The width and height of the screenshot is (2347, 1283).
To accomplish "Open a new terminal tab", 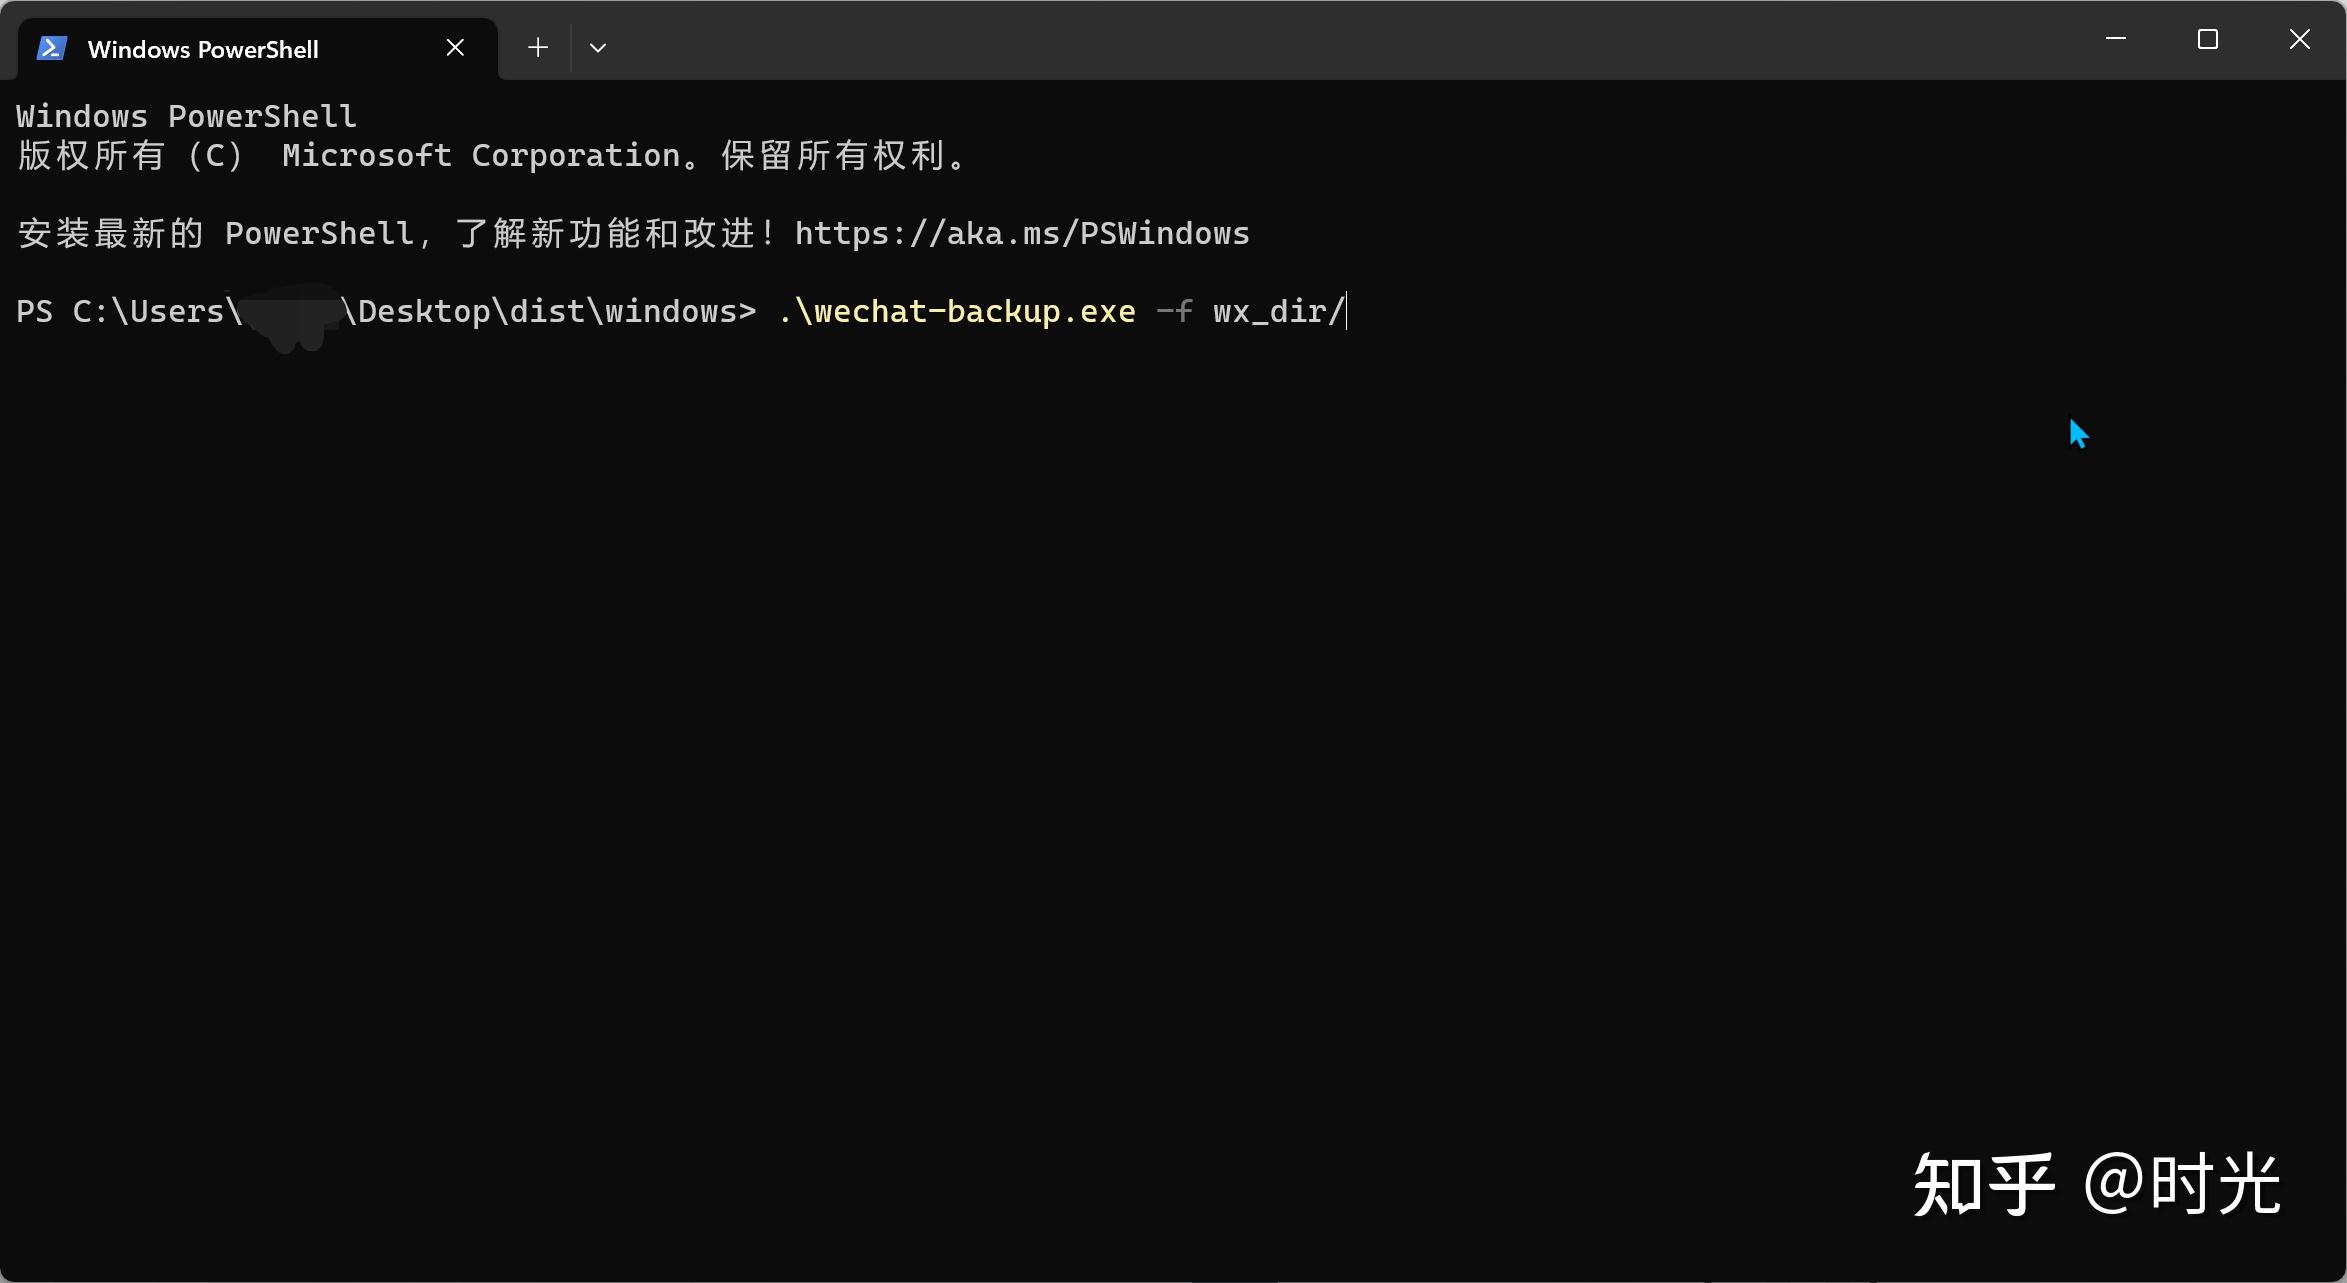I will (x=538, y=48).
